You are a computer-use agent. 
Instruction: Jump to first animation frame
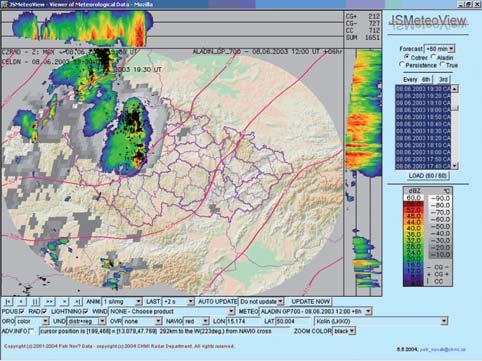point(9,302)
